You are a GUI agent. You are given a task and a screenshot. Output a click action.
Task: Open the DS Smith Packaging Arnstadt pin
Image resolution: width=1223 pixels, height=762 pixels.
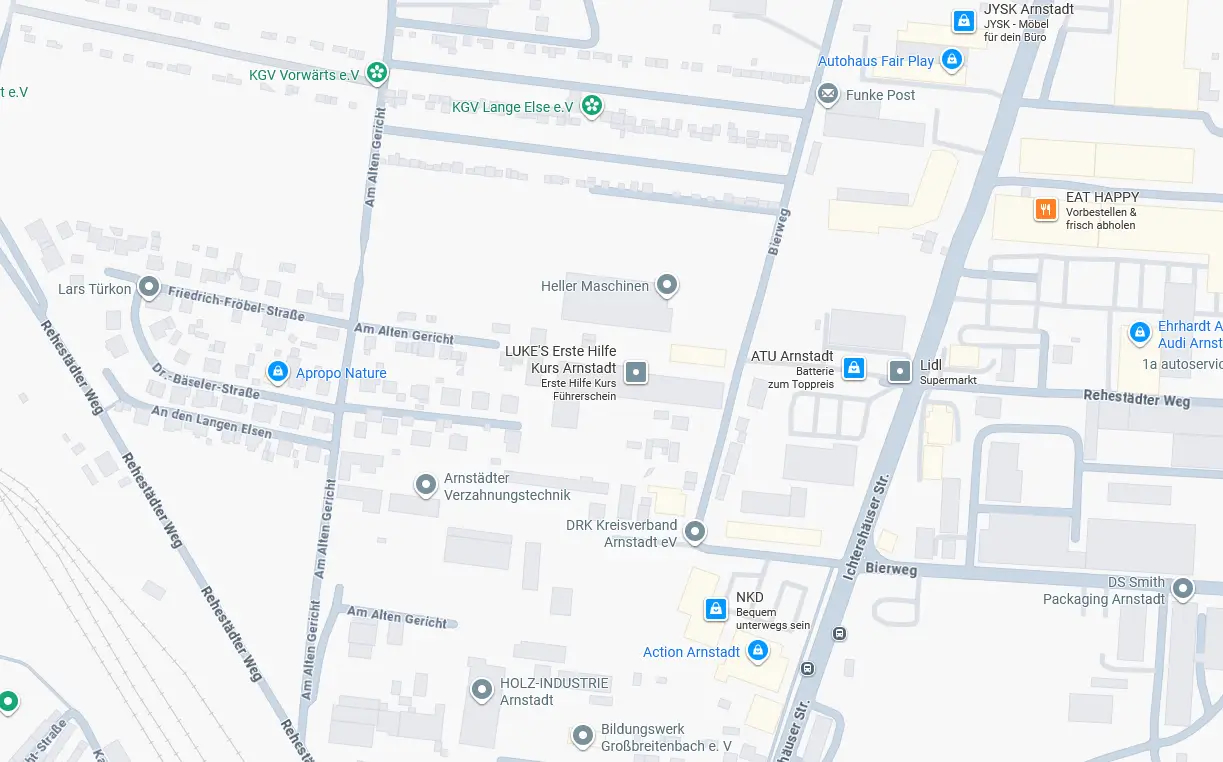pos(1184,589)
